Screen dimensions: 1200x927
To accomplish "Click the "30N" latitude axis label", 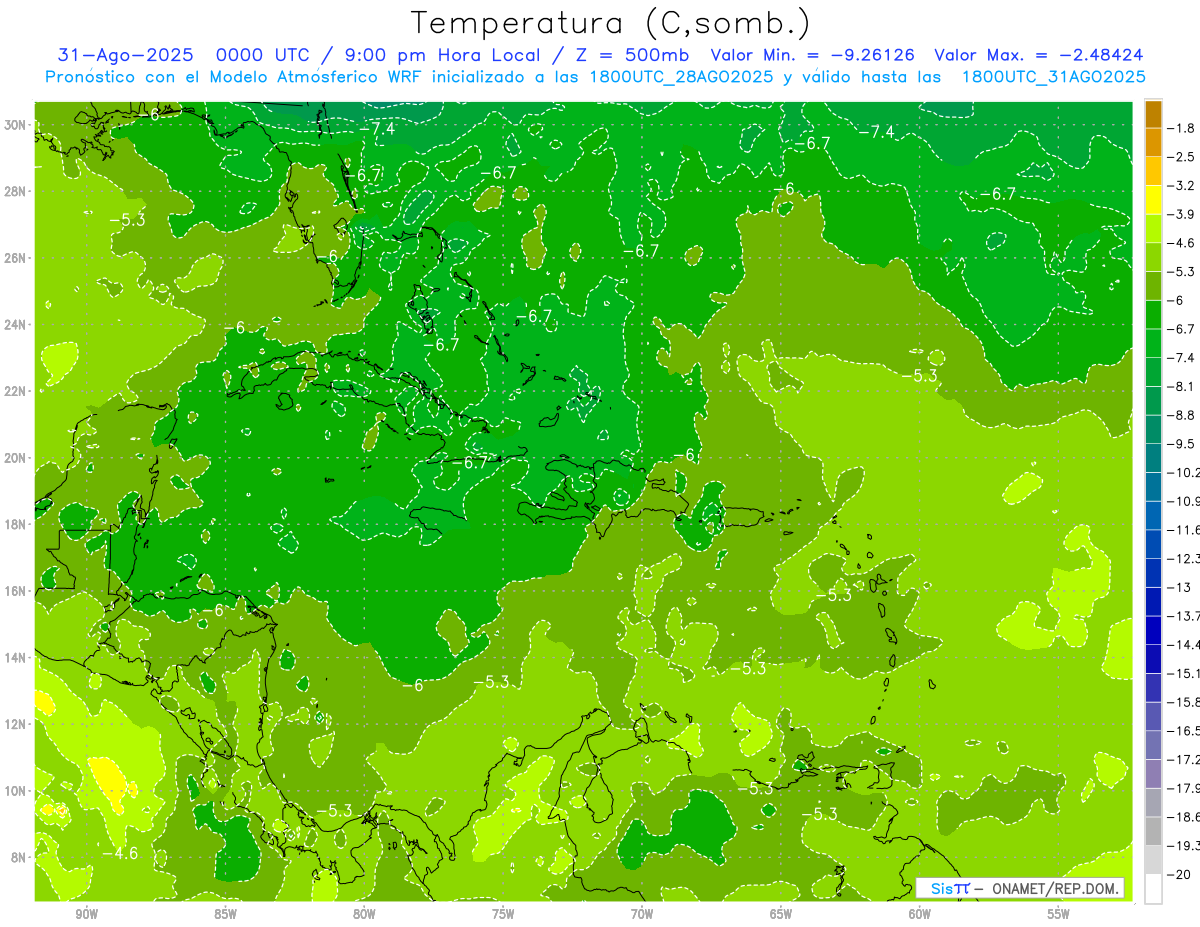I will point(15,125).
